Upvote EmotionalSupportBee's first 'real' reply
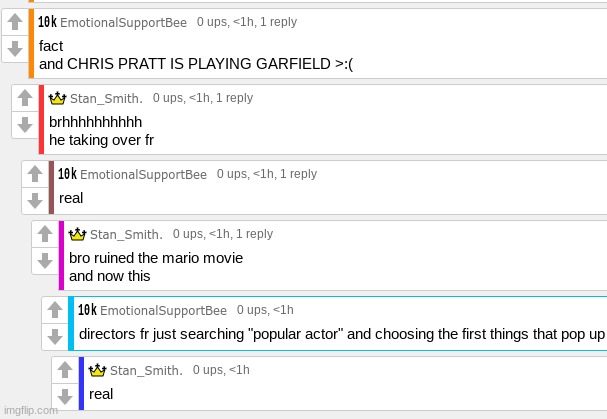This screenshot has height=419, width=607. coord(35,174)
